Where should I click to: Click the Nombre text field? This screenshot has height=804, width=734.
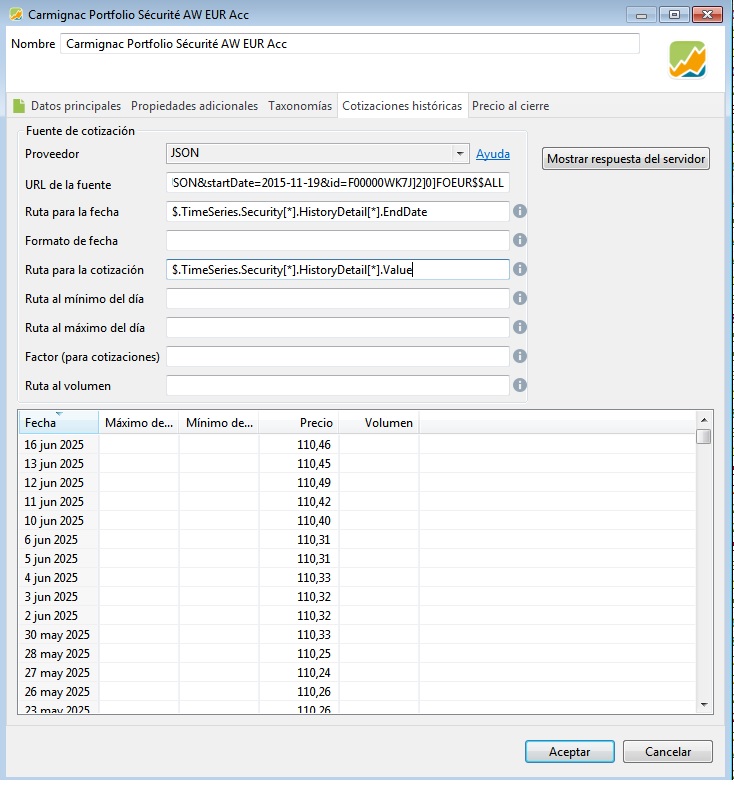click(x=350, y=44)
